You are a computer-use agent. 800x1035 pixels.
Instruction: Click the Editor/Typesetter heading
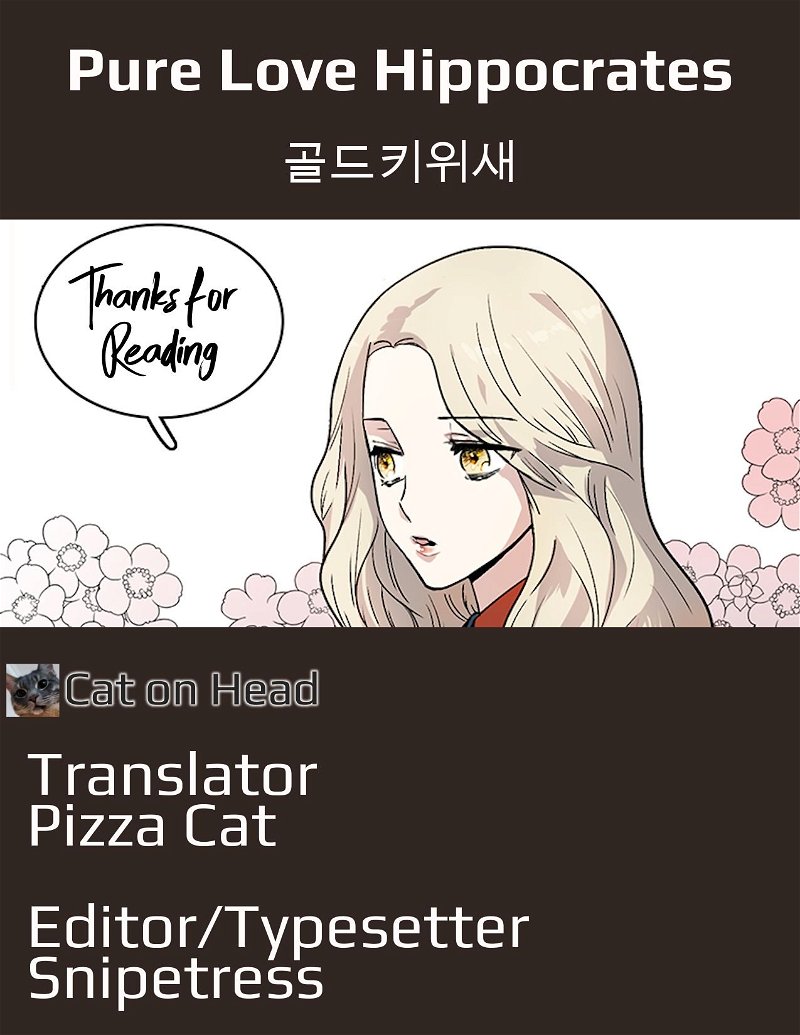coord(279,927)
